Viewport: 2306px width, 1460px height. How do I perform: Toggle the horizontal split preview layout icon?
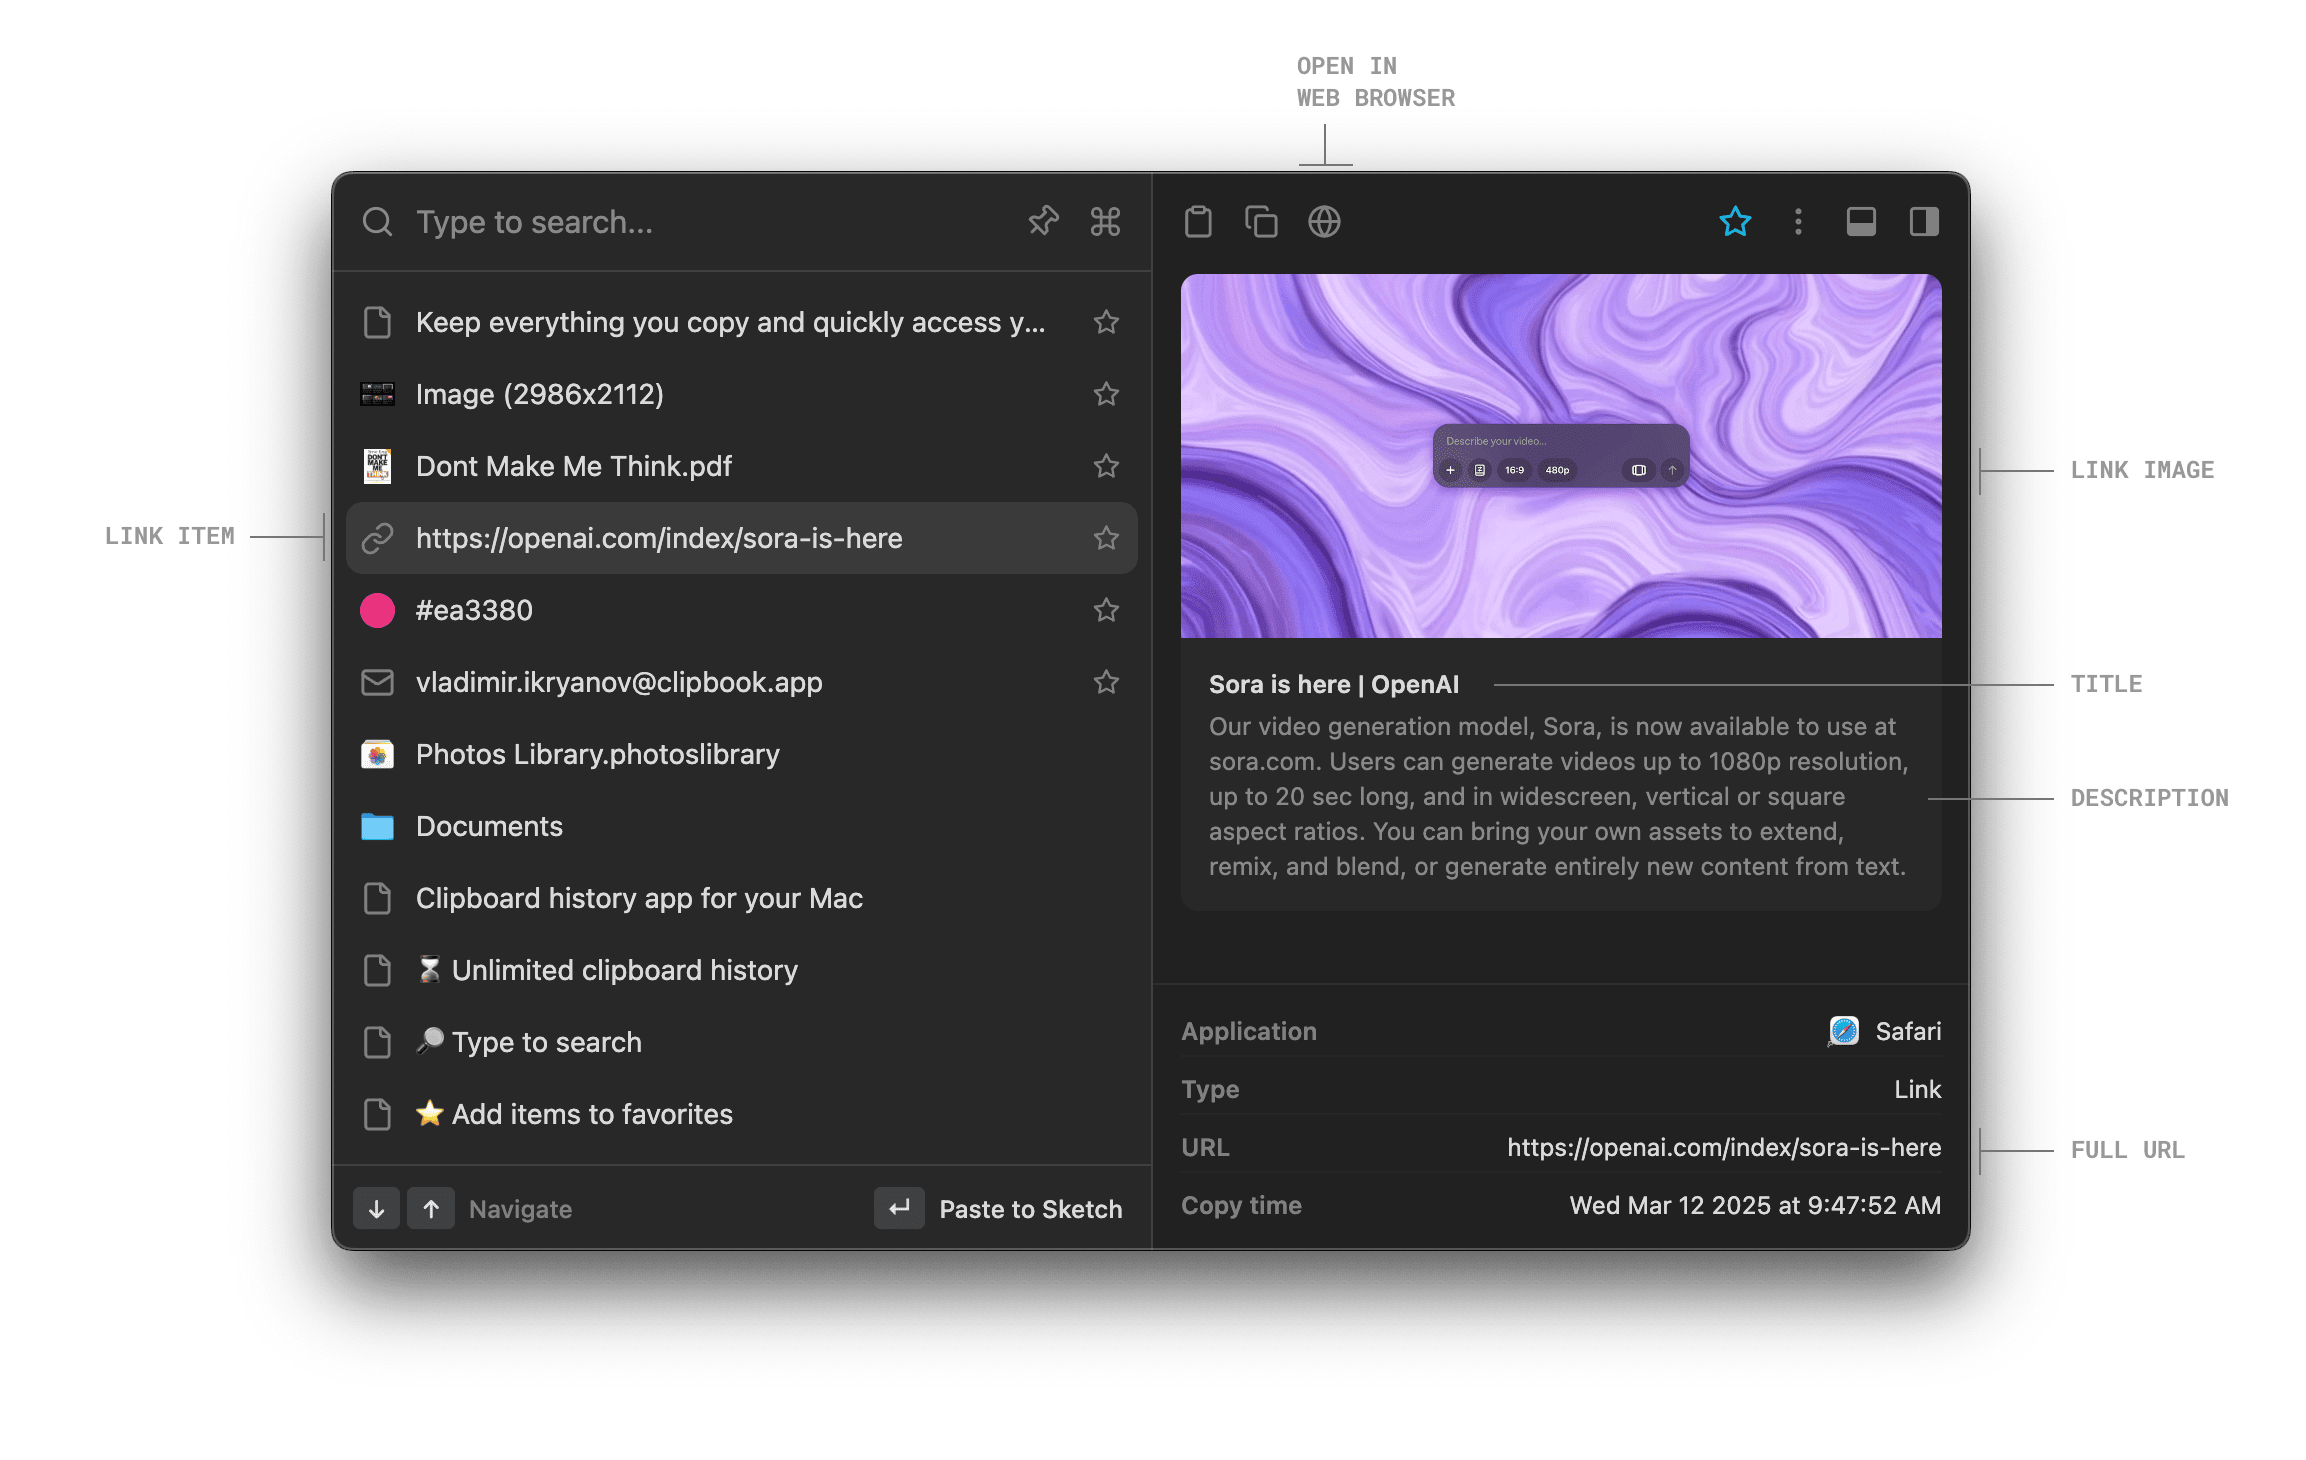[1861, 221]
